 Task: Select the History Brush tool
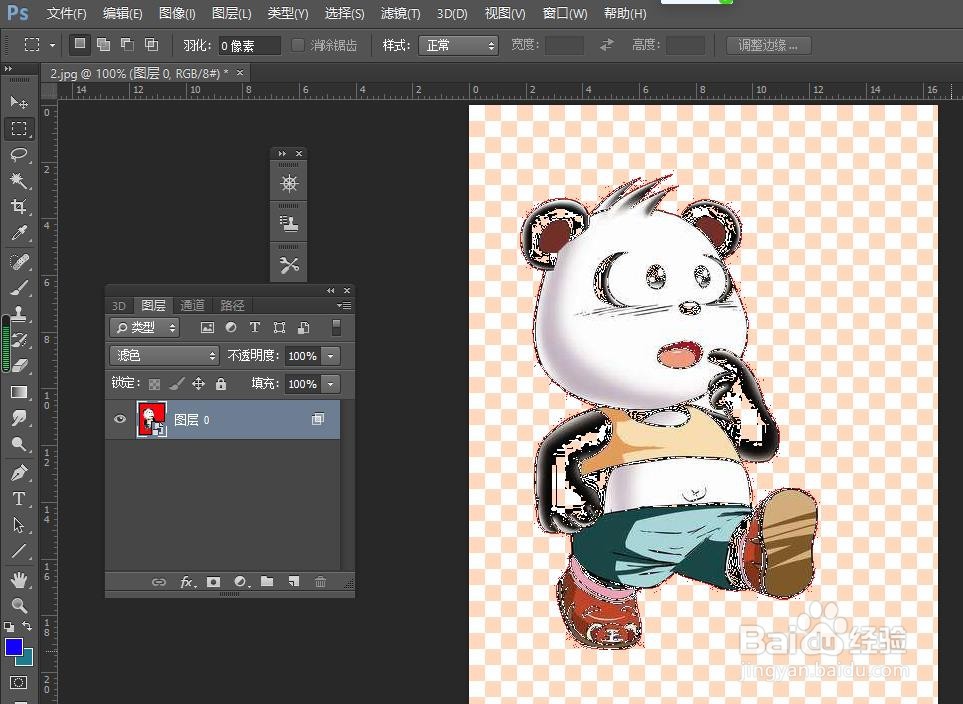pos(19,340)
